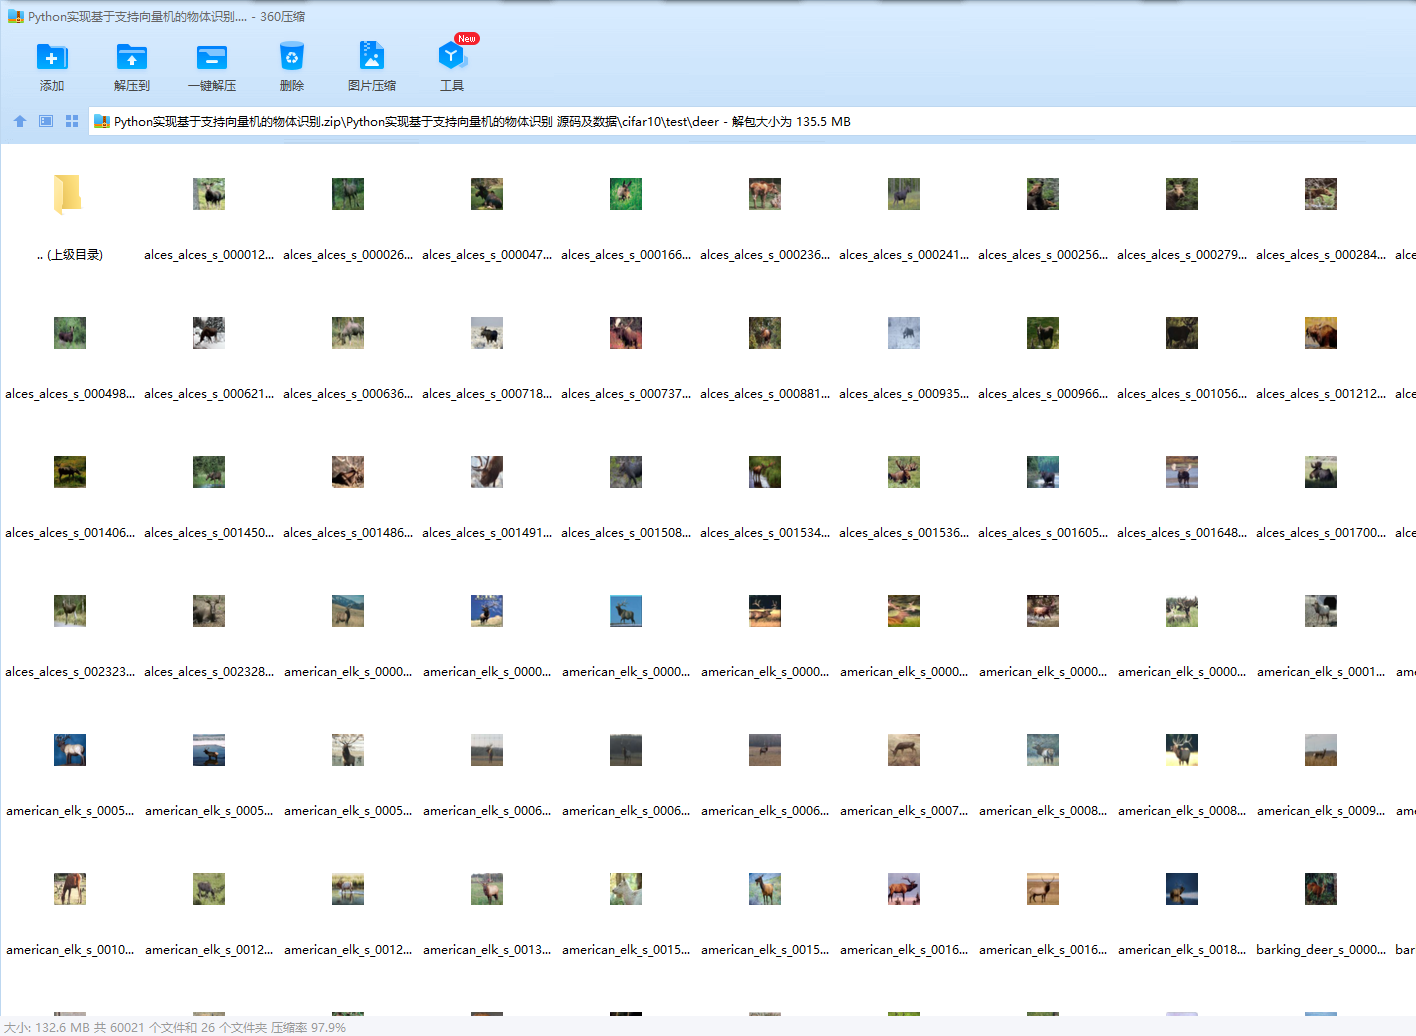This screenshot has height=1036, width=1416.
Task: Select the name american_elk_s_0010...
Action: [70, 950]
